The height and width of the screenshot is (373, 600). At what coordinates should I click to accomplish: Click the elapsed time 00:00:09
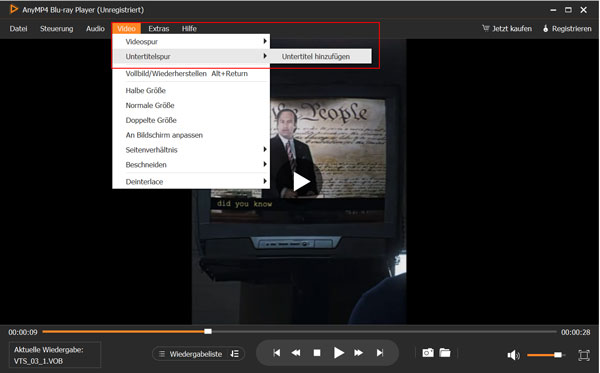coord(23,332)
